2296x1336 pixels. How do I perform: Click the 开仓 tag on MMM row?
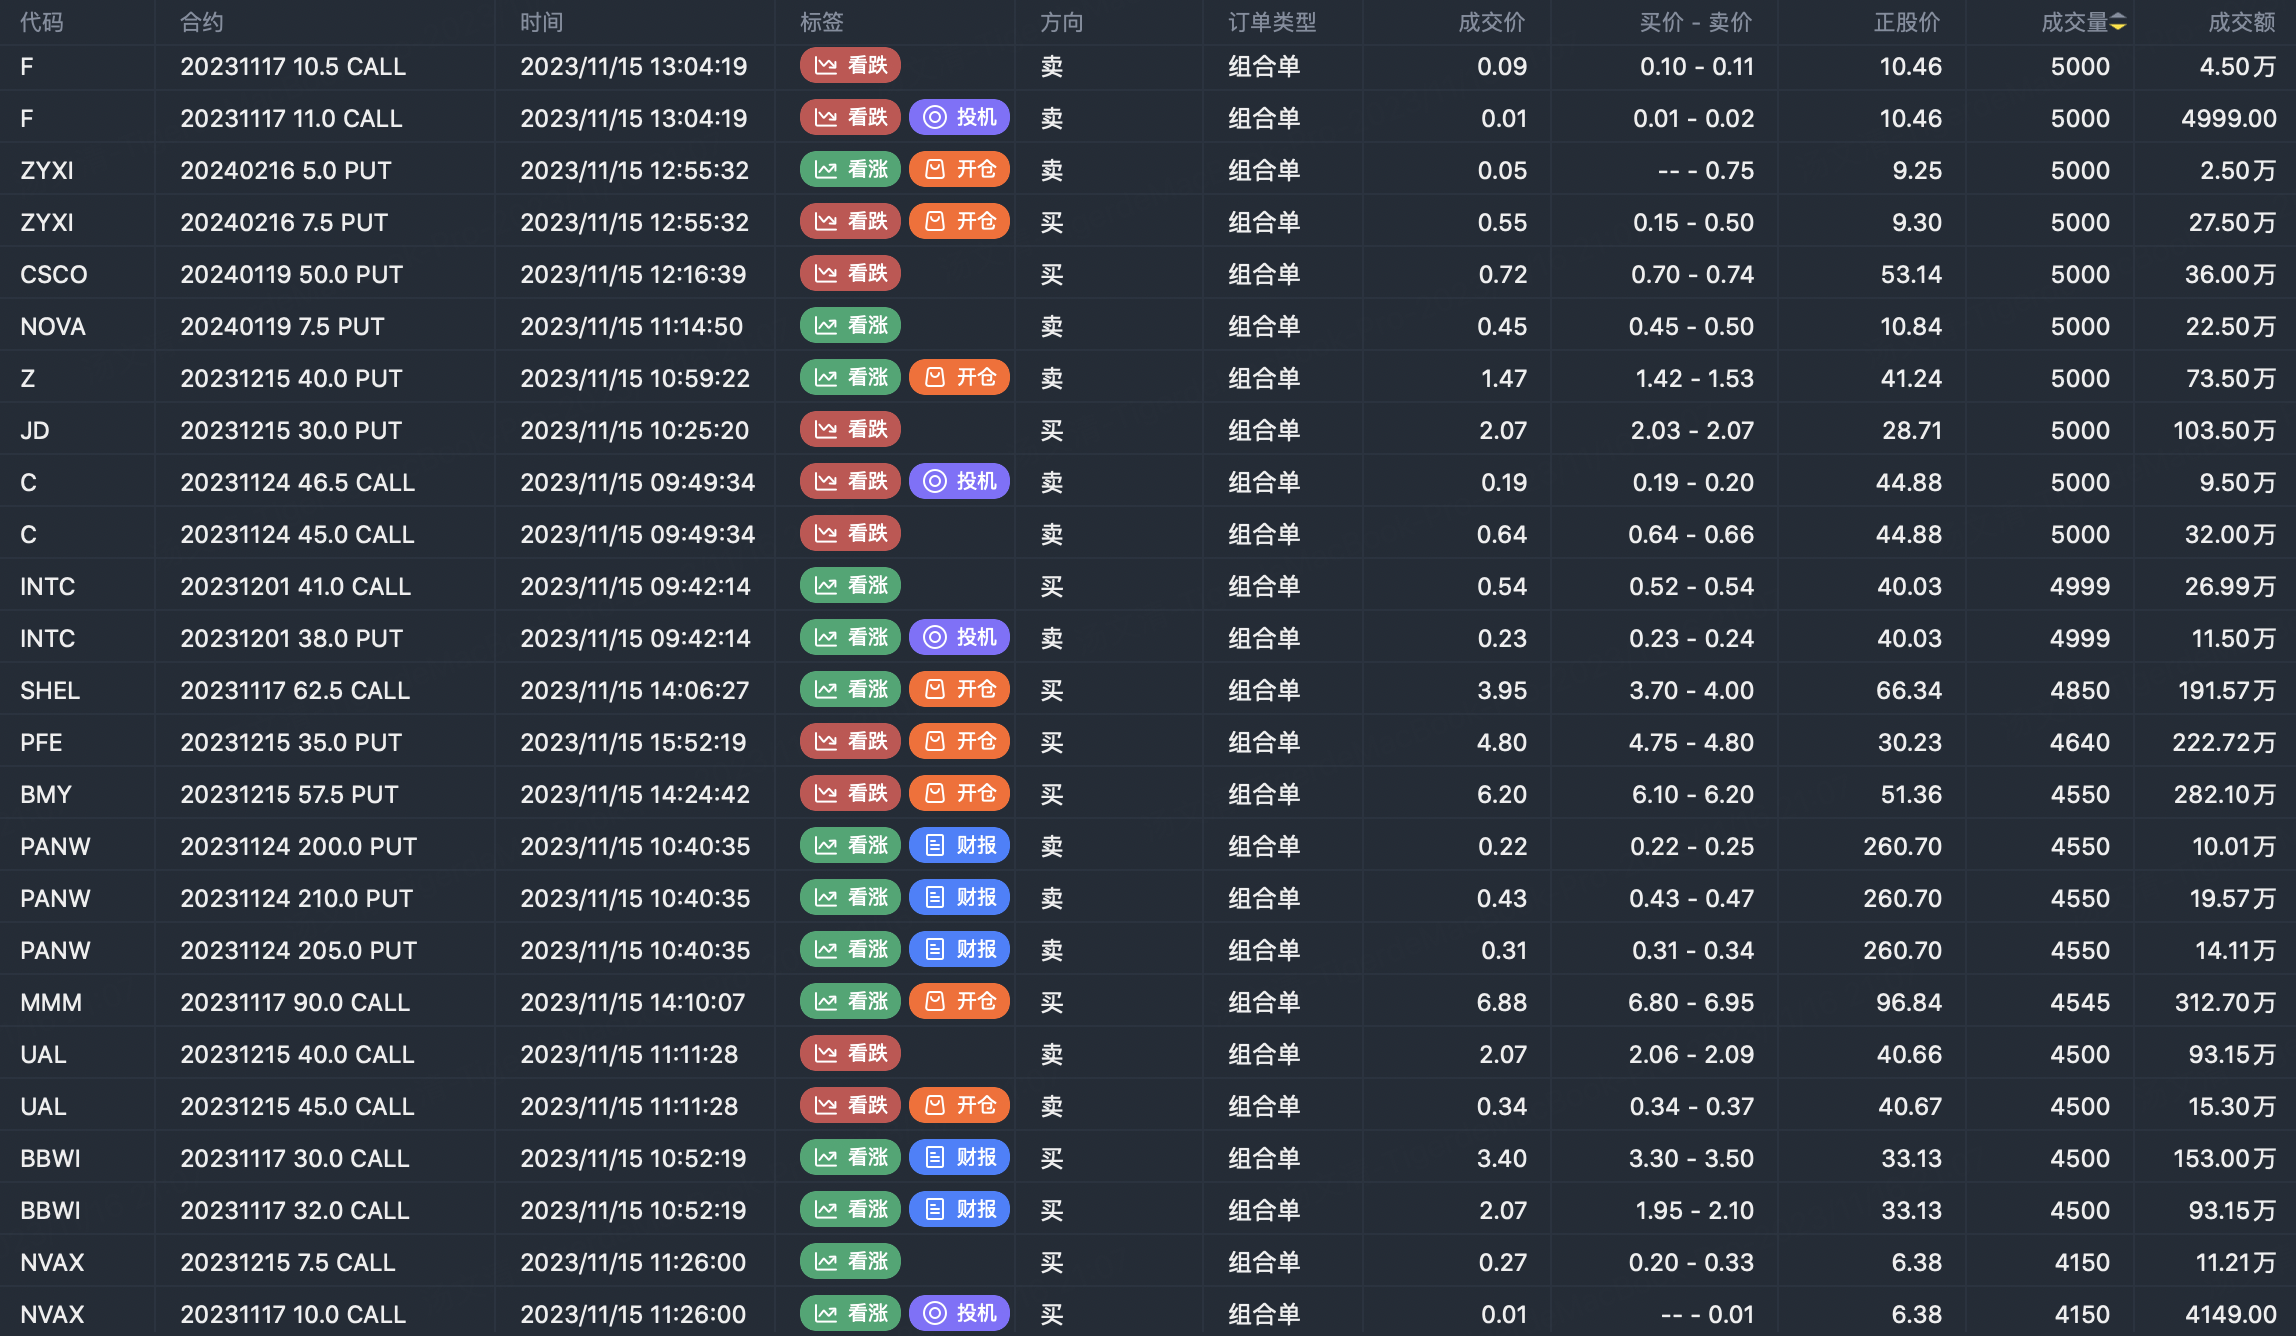[959, 1002]
